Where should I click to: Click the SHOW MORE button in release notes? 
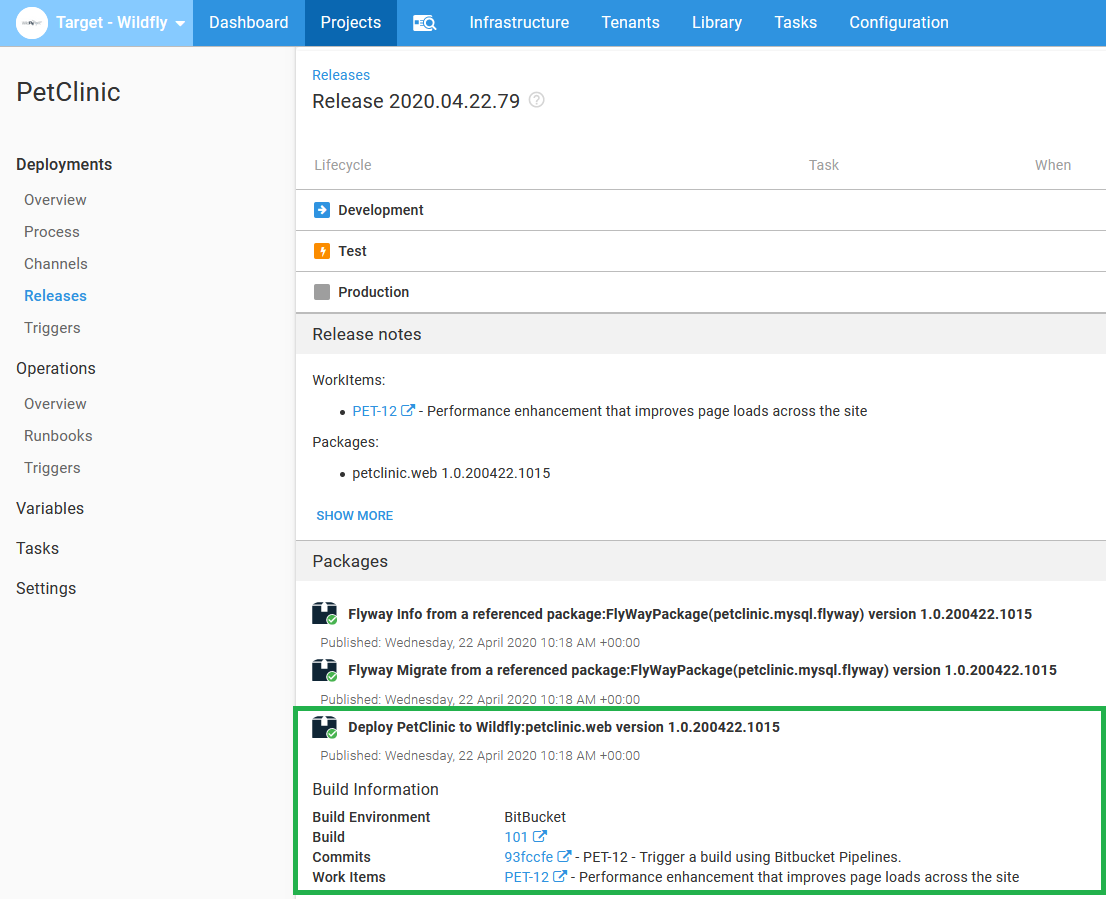click(354, 515)
